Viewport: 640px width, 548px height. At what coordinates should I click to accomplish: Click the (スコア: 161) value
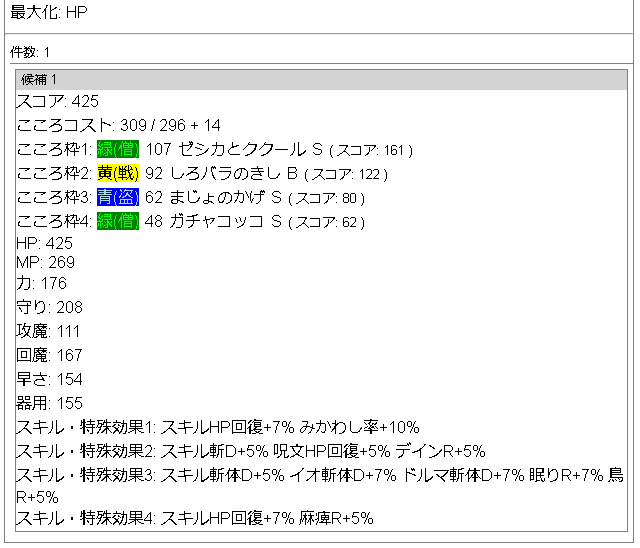[371, 151]
